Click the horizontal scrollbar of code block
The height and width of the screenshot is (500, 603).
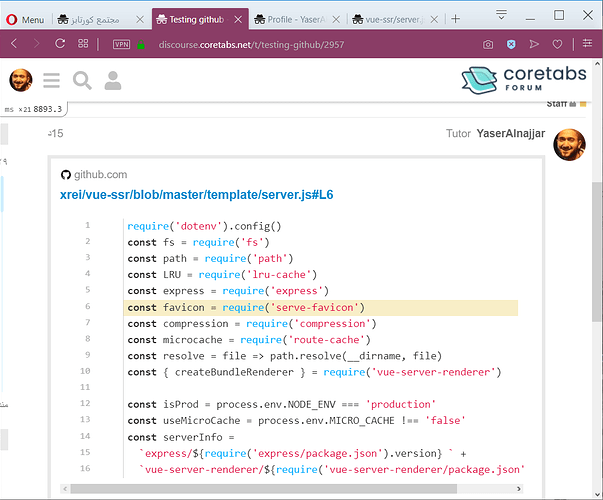[263, 489]
